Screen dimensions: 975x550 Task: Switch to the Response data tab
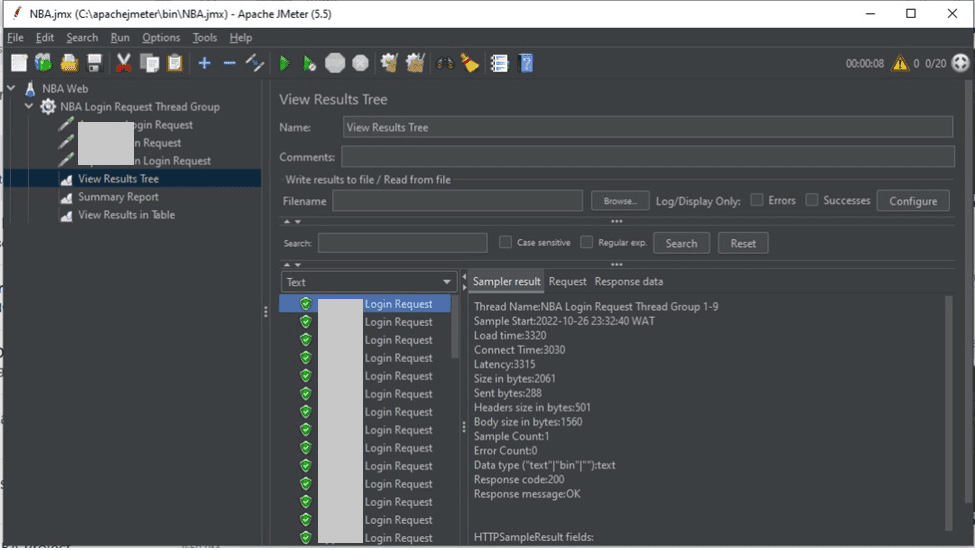(x=628, y=282)
